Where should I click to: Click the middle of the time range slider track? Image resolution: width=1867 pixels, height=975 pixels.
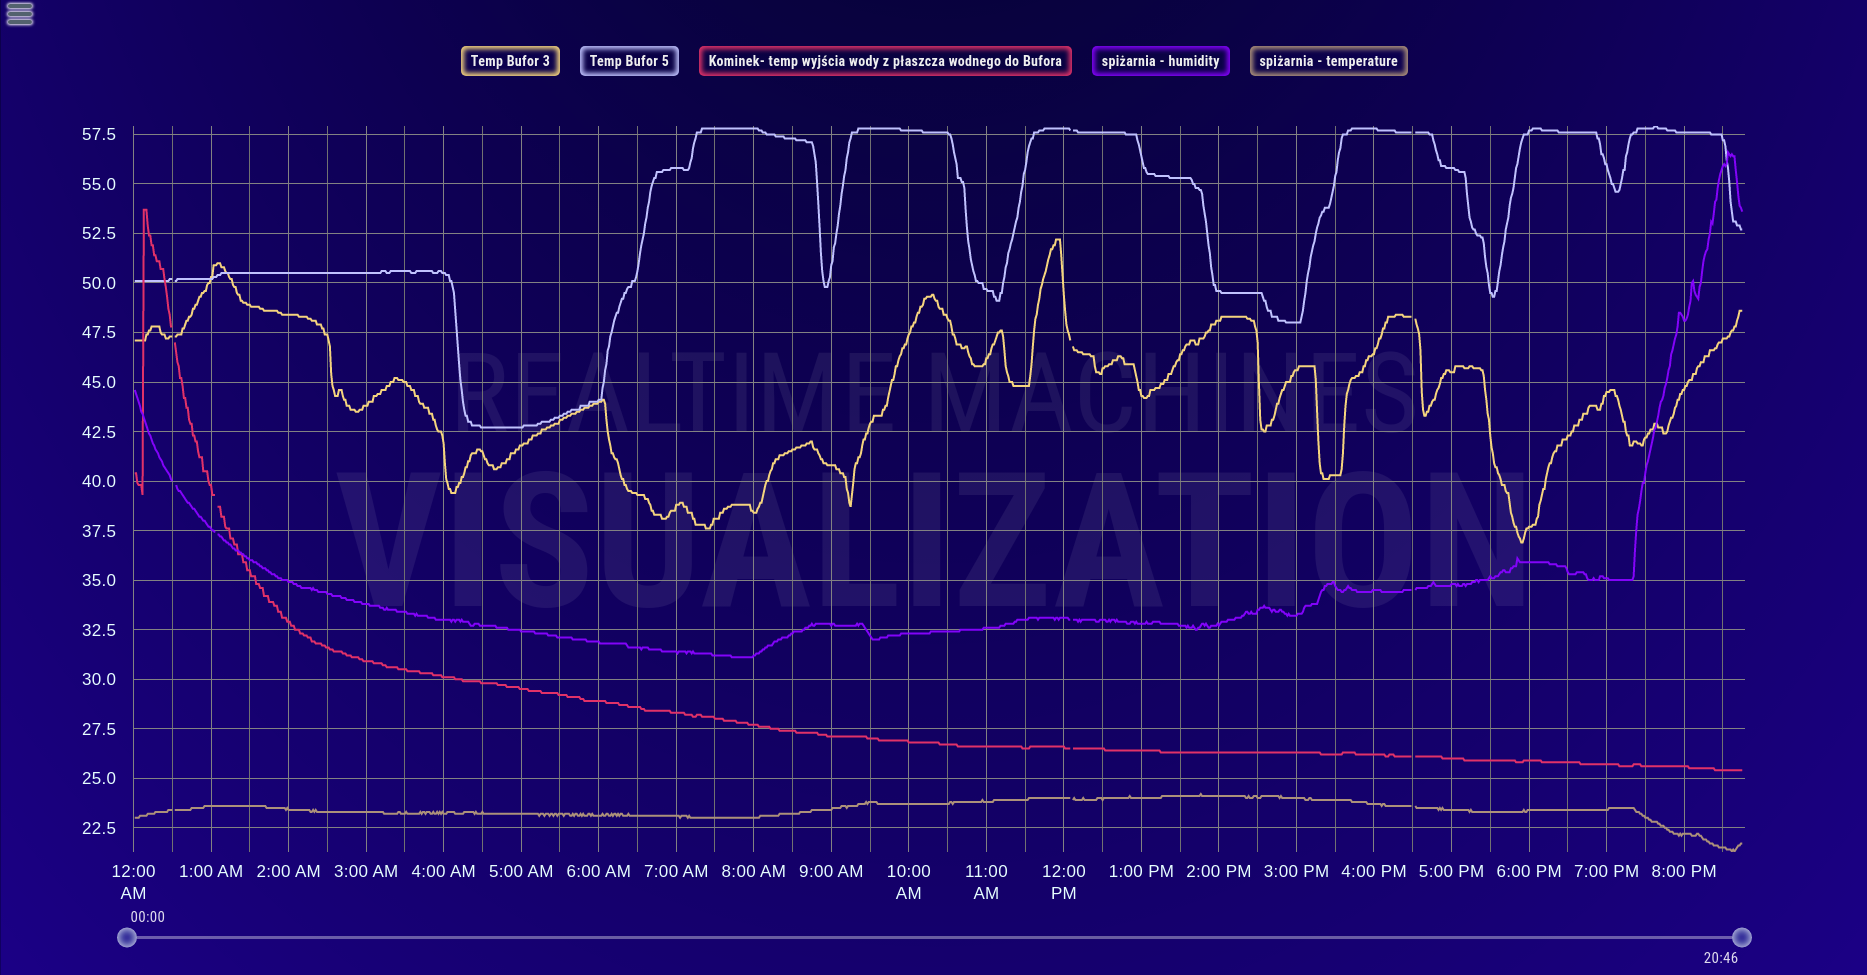(x=933, y=937)
